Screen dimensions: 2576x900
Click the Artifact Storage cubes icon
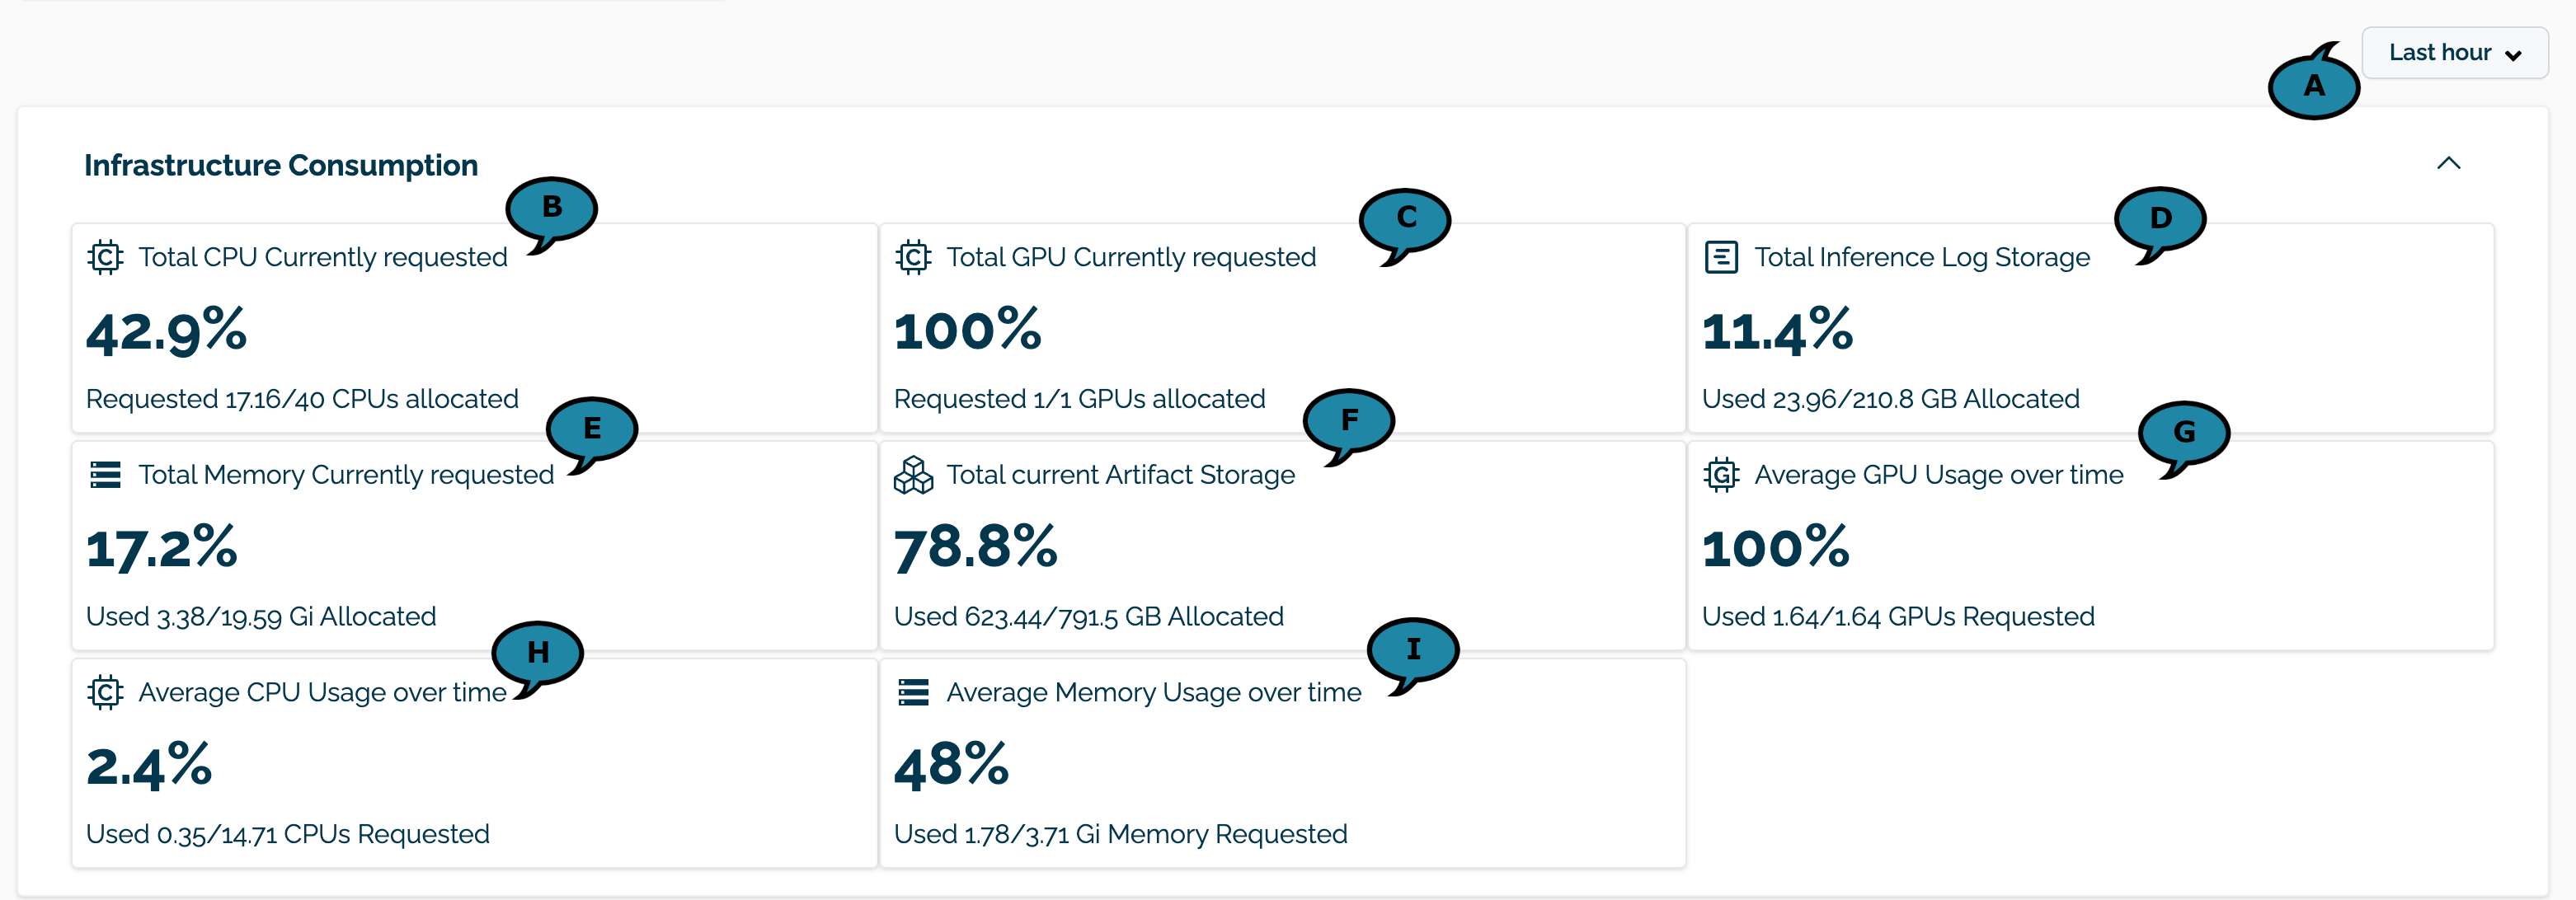point(913,475)
